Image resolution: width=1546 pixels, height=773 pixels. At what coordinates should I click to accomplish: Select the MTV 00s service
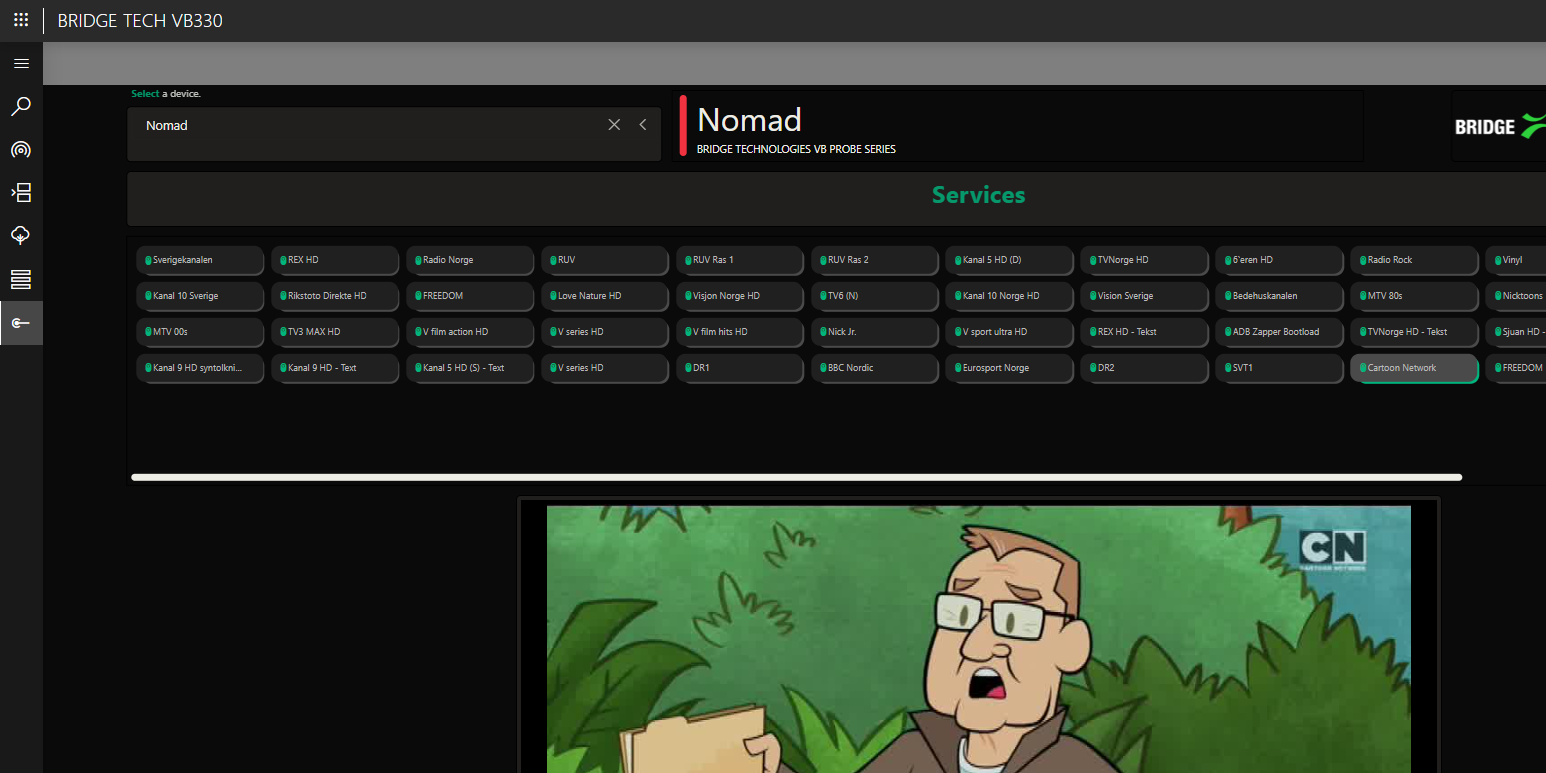[x=200, y=332]
